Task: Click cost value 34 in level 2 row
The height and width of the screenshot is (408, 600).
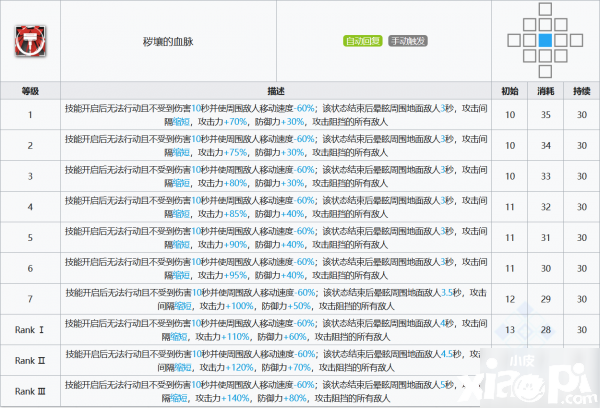Action: pyautogui.click(x=546, y=145)
